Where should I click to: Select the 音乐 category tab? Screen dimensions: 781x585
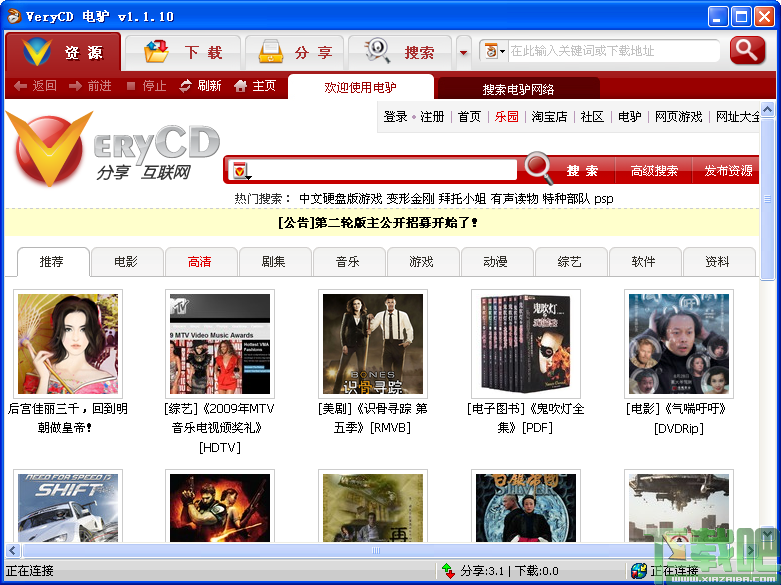pos(348,262)
